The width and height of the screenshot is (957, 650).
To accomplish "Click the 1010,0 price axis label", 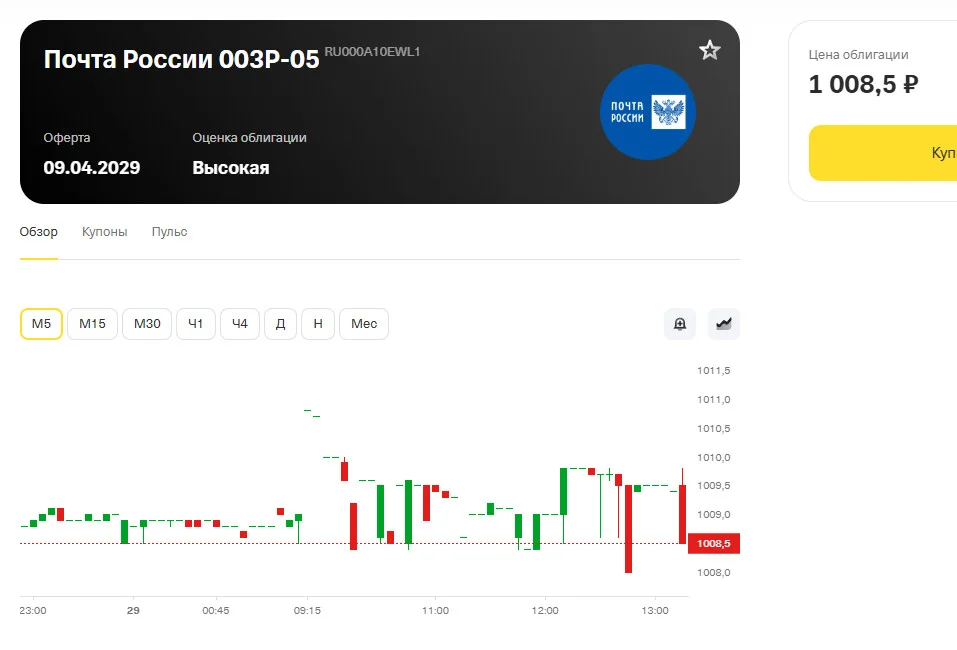I will [713, 457].
